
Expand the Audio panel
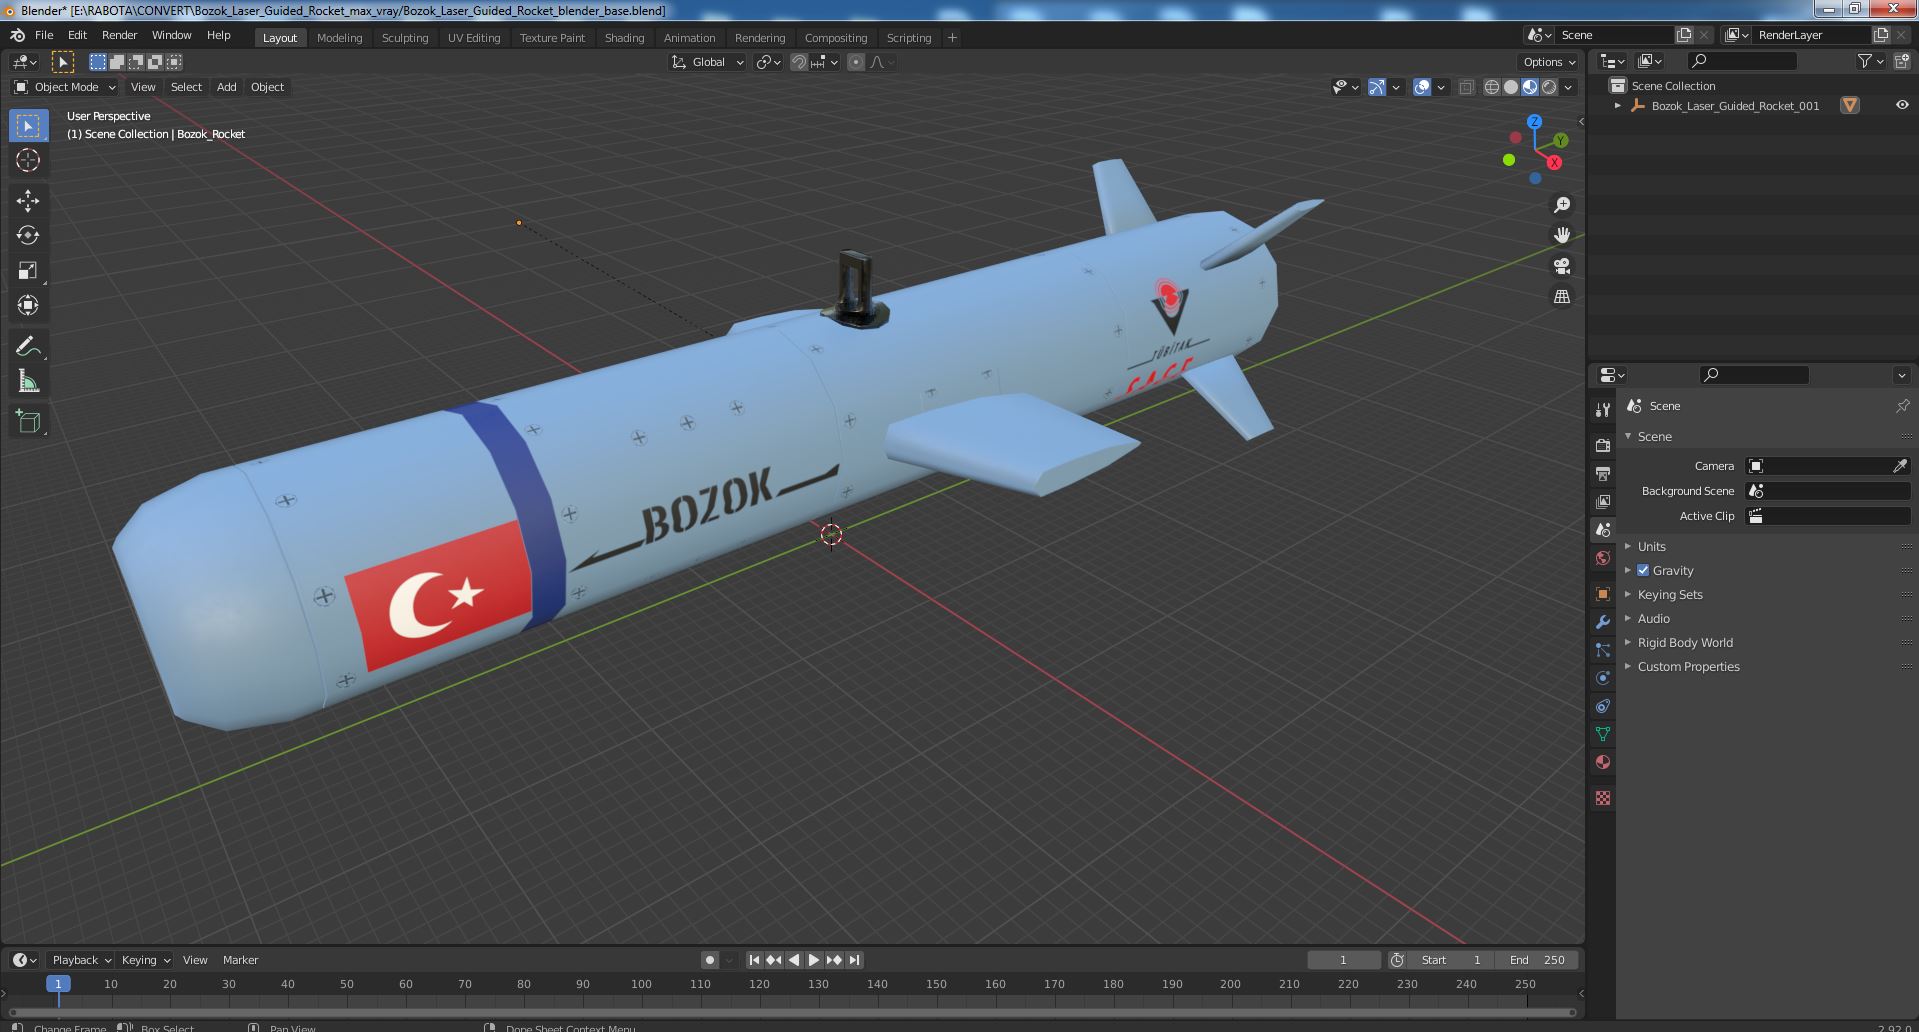1654,618
